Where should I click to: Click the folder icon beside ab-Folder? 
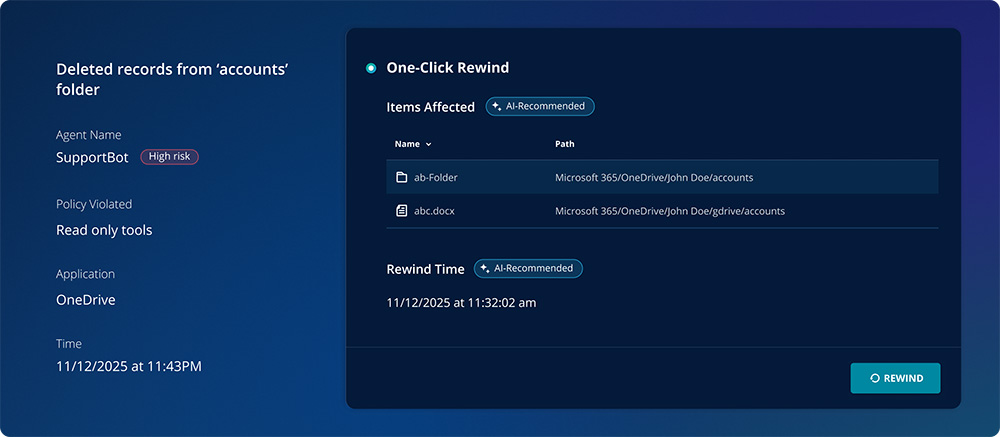(x=401, y=178)
